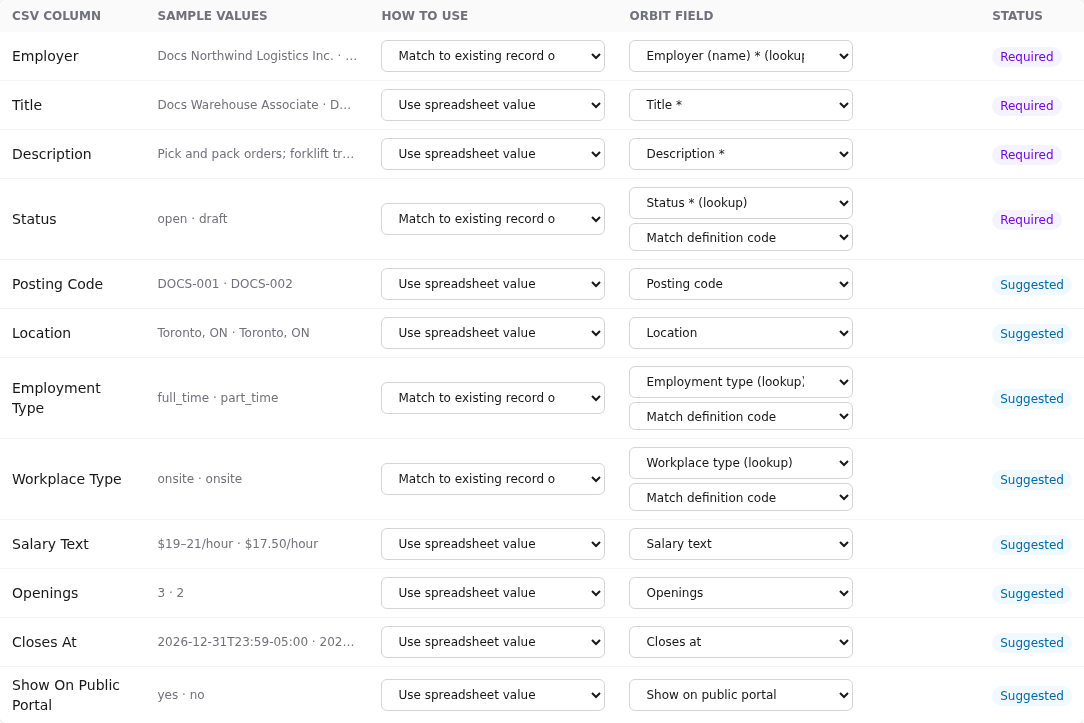Click the 'HOW TO USE' header
Screen dimensions: 1084x723
click(424, 16)
